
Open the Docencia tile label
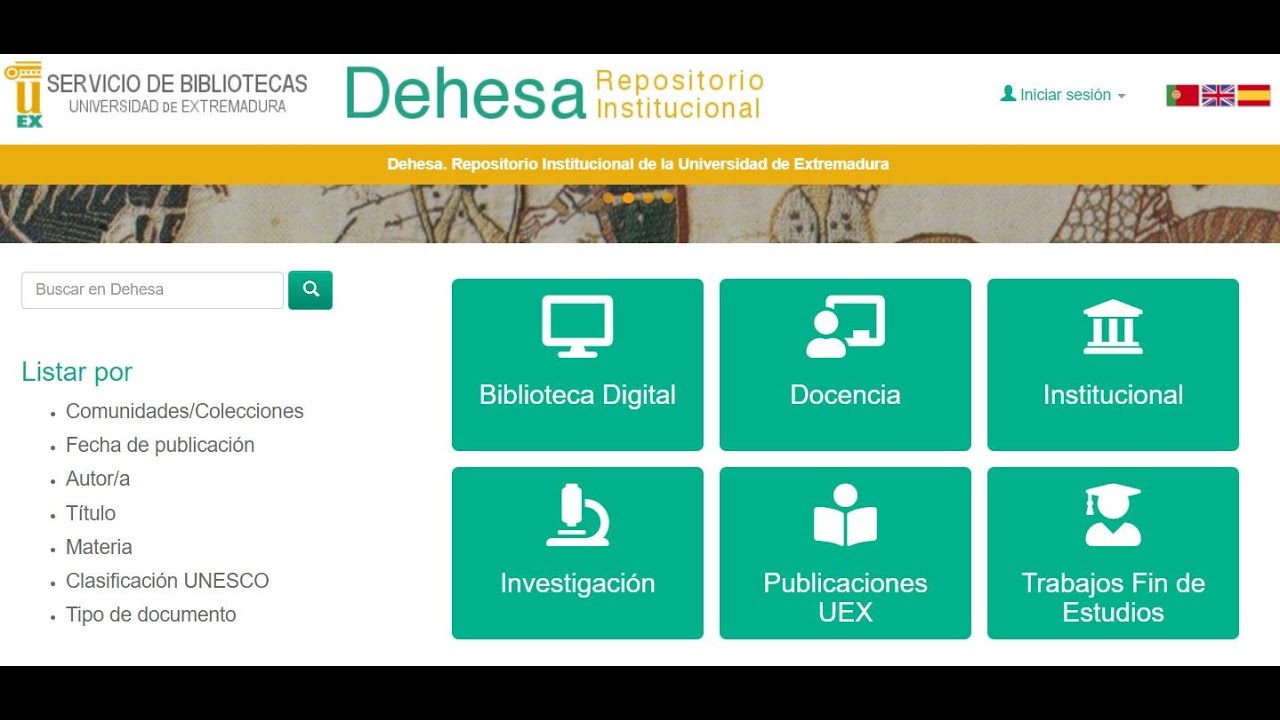[845, 395]
